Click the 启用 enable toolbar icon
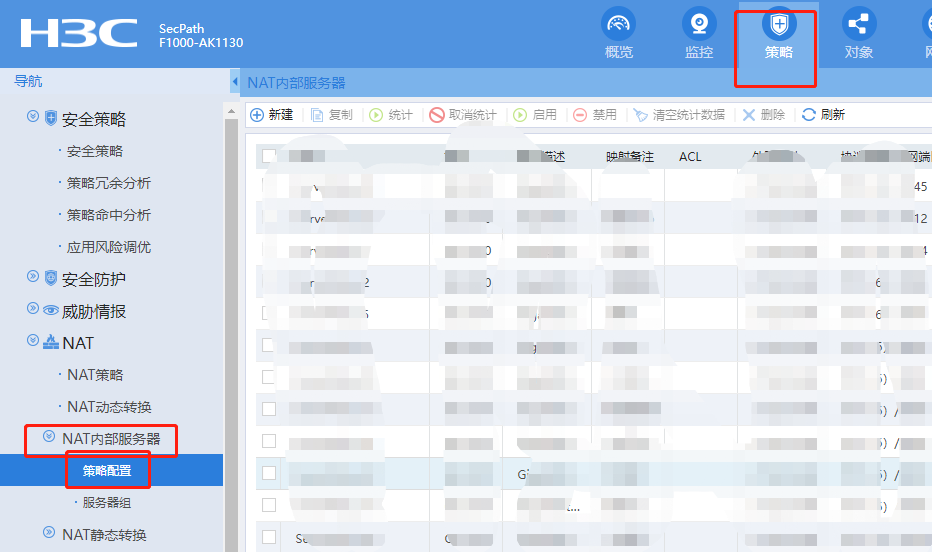 [x=520, y=115]
